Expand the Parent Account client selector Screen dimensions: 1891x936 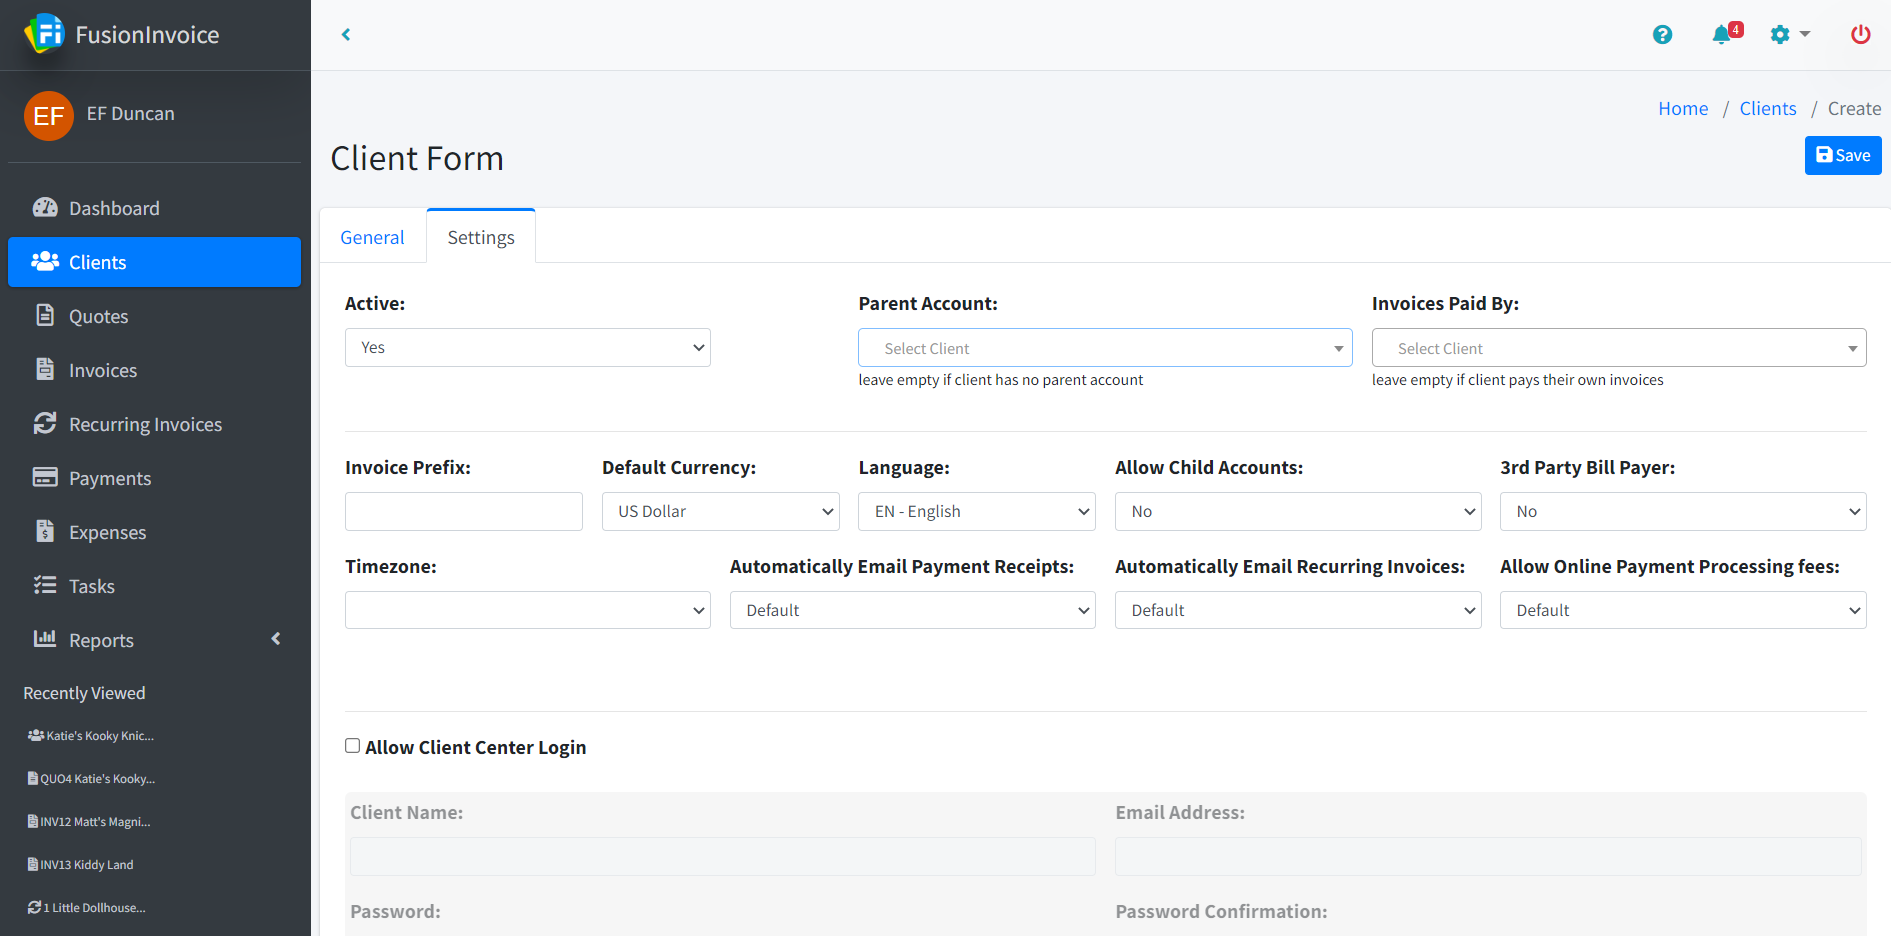click(1104, 348)
